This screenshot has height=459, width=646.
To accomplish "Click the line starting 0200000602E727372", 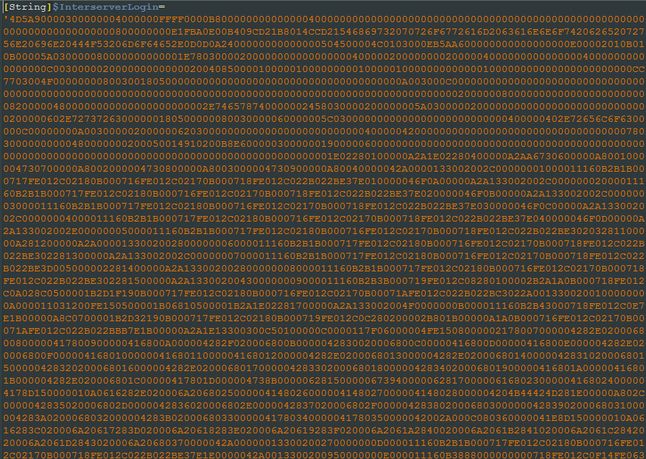I will (325, 119).
